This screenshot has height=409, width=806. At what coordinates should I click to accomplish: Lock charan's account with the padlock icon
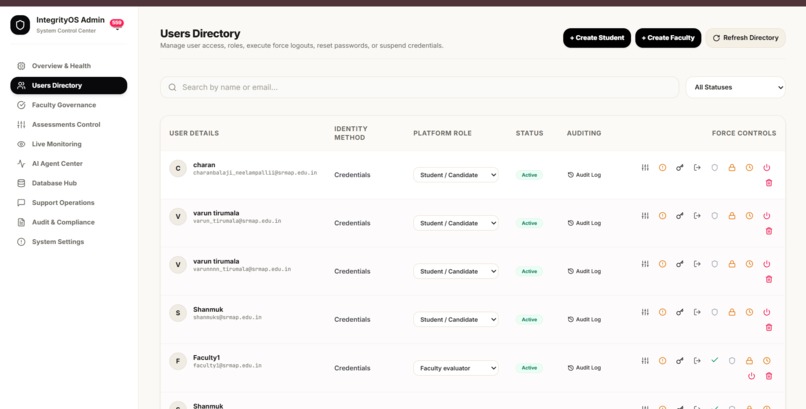point(732,168)
